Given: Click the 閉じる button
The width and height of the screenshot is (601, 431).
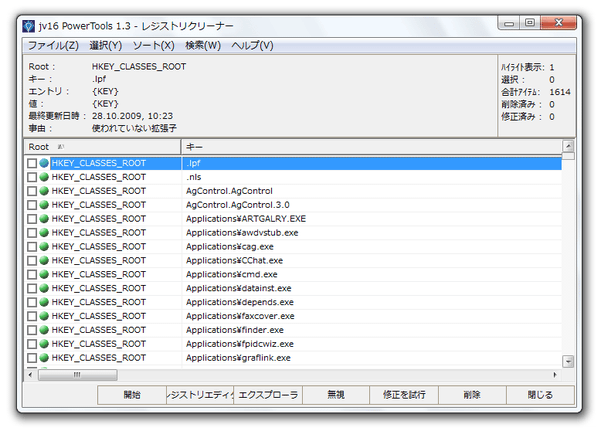Looking at the screenshot, I should click(x=540, y=395).
